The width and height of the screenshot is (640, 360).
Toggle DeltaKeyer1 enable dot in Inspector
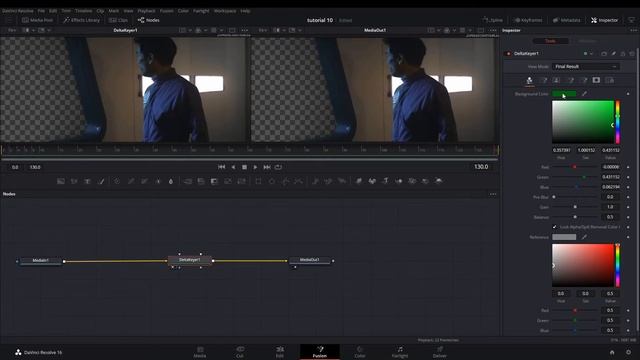[x=509, y=54]
